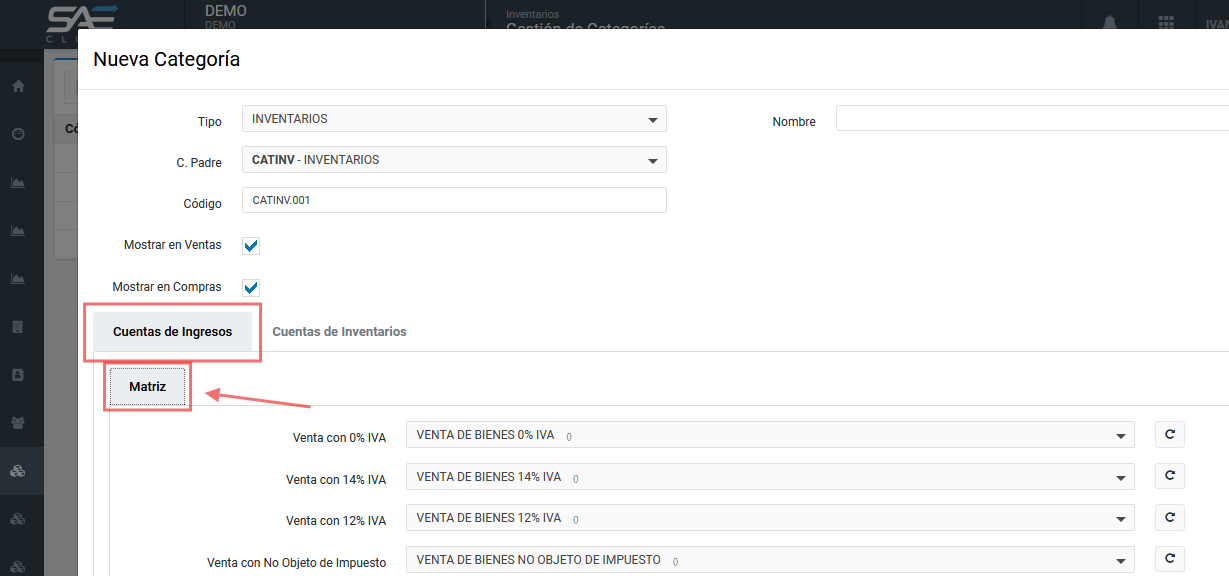Viewport: 1229px width, 576px height.
Task: Open the Tipo dropdown
Action: pyautogui.click(x=454, y=119)
